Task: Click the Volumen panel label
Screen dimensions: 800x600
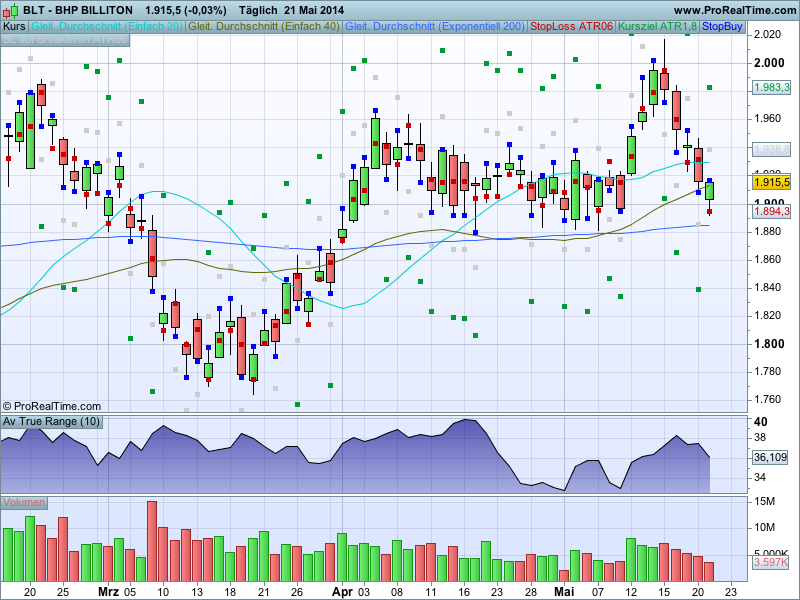Action: tap(23, 503)
